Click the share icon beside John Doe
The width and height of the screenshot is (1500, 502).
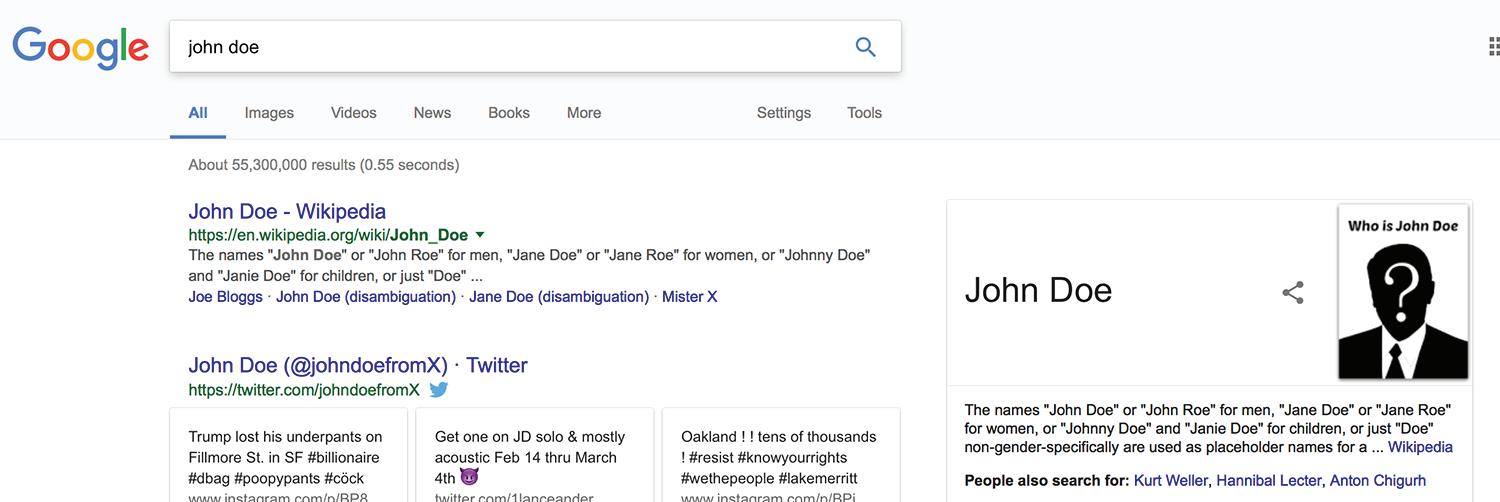(x=1293, y=292)
